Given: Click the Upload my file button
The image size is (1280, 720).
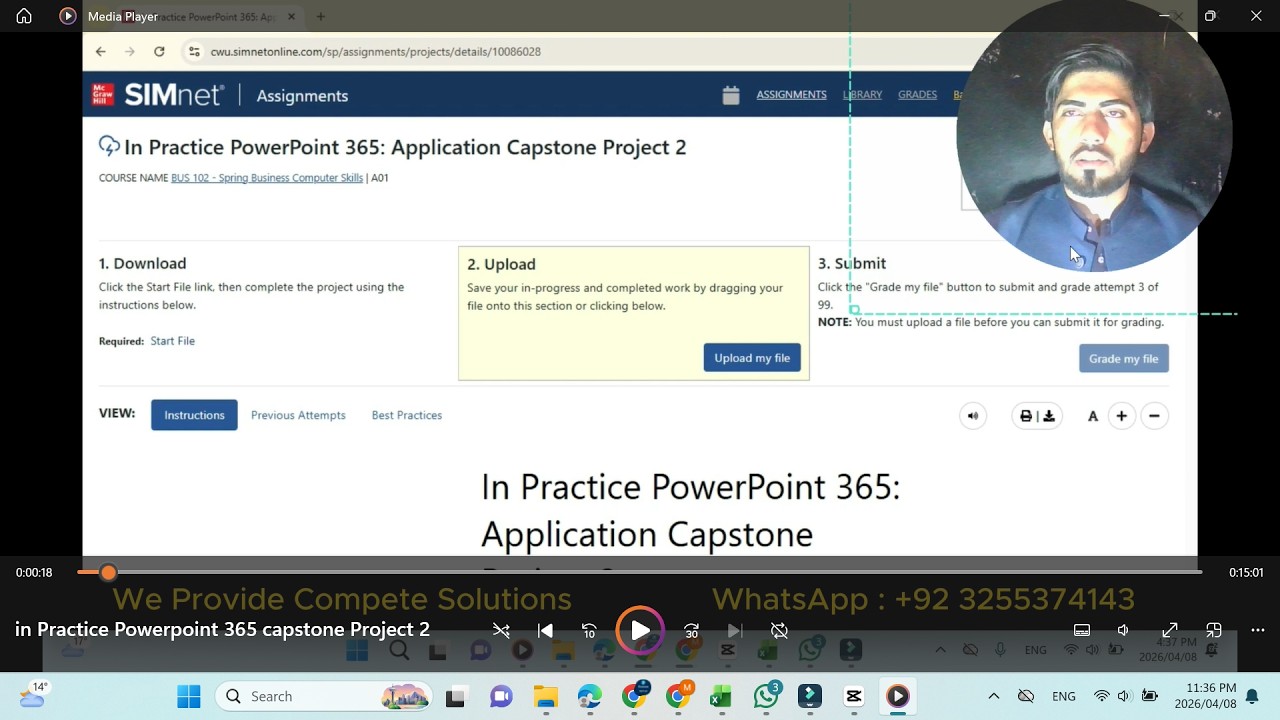Looking at the screenshot, I should coord(752,358).
